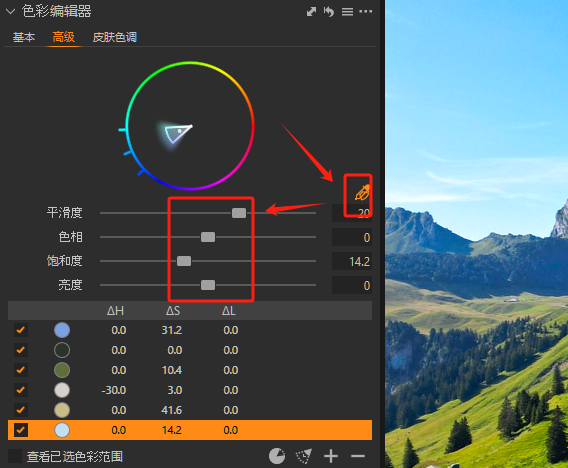Click the full color wheel span icon
This screenshot has height=468, width=568.
pyautogui.click(x=277, y=456)
